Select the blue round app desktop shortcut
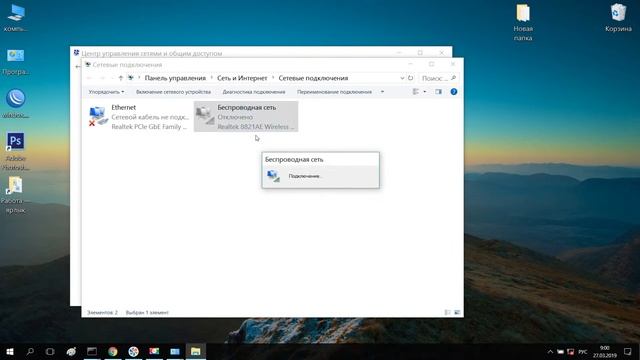The height and width of the screenshot is (360, 640). pos(16,104)
